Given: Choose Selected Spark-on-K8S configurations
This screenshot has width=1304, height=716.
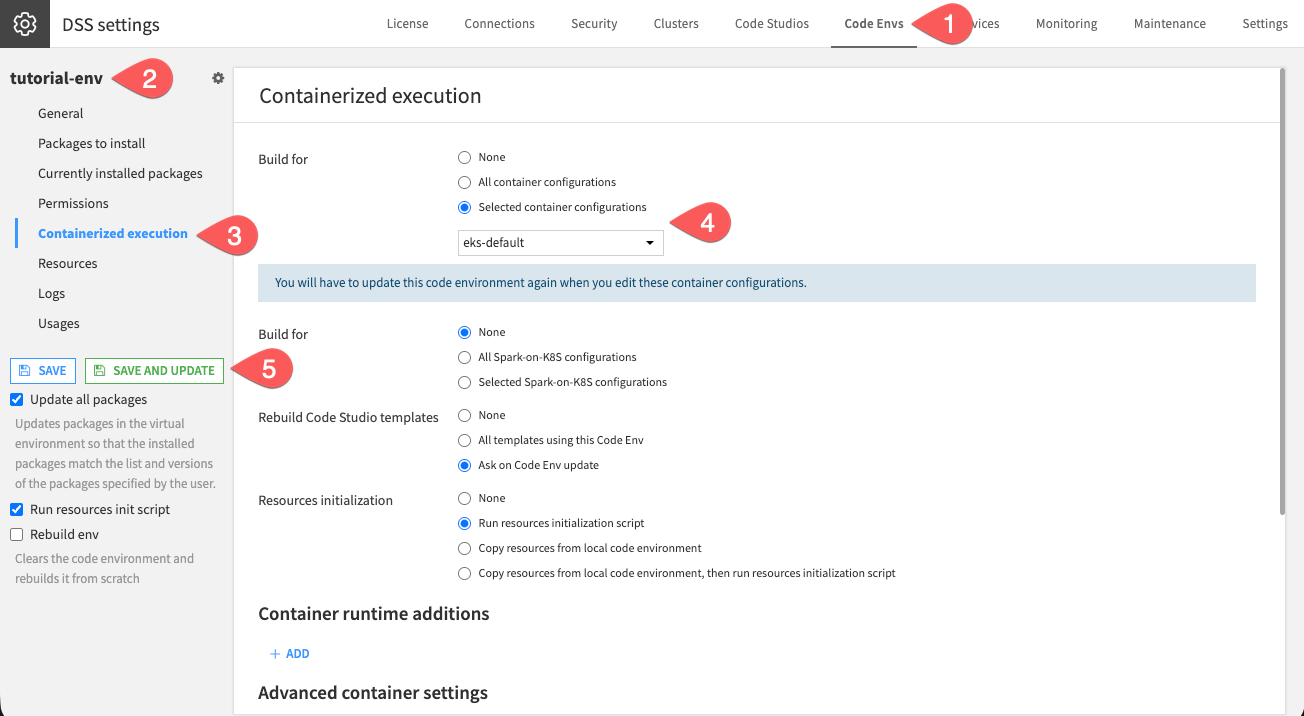Looking at the screenshot, I should click(464, 382).
